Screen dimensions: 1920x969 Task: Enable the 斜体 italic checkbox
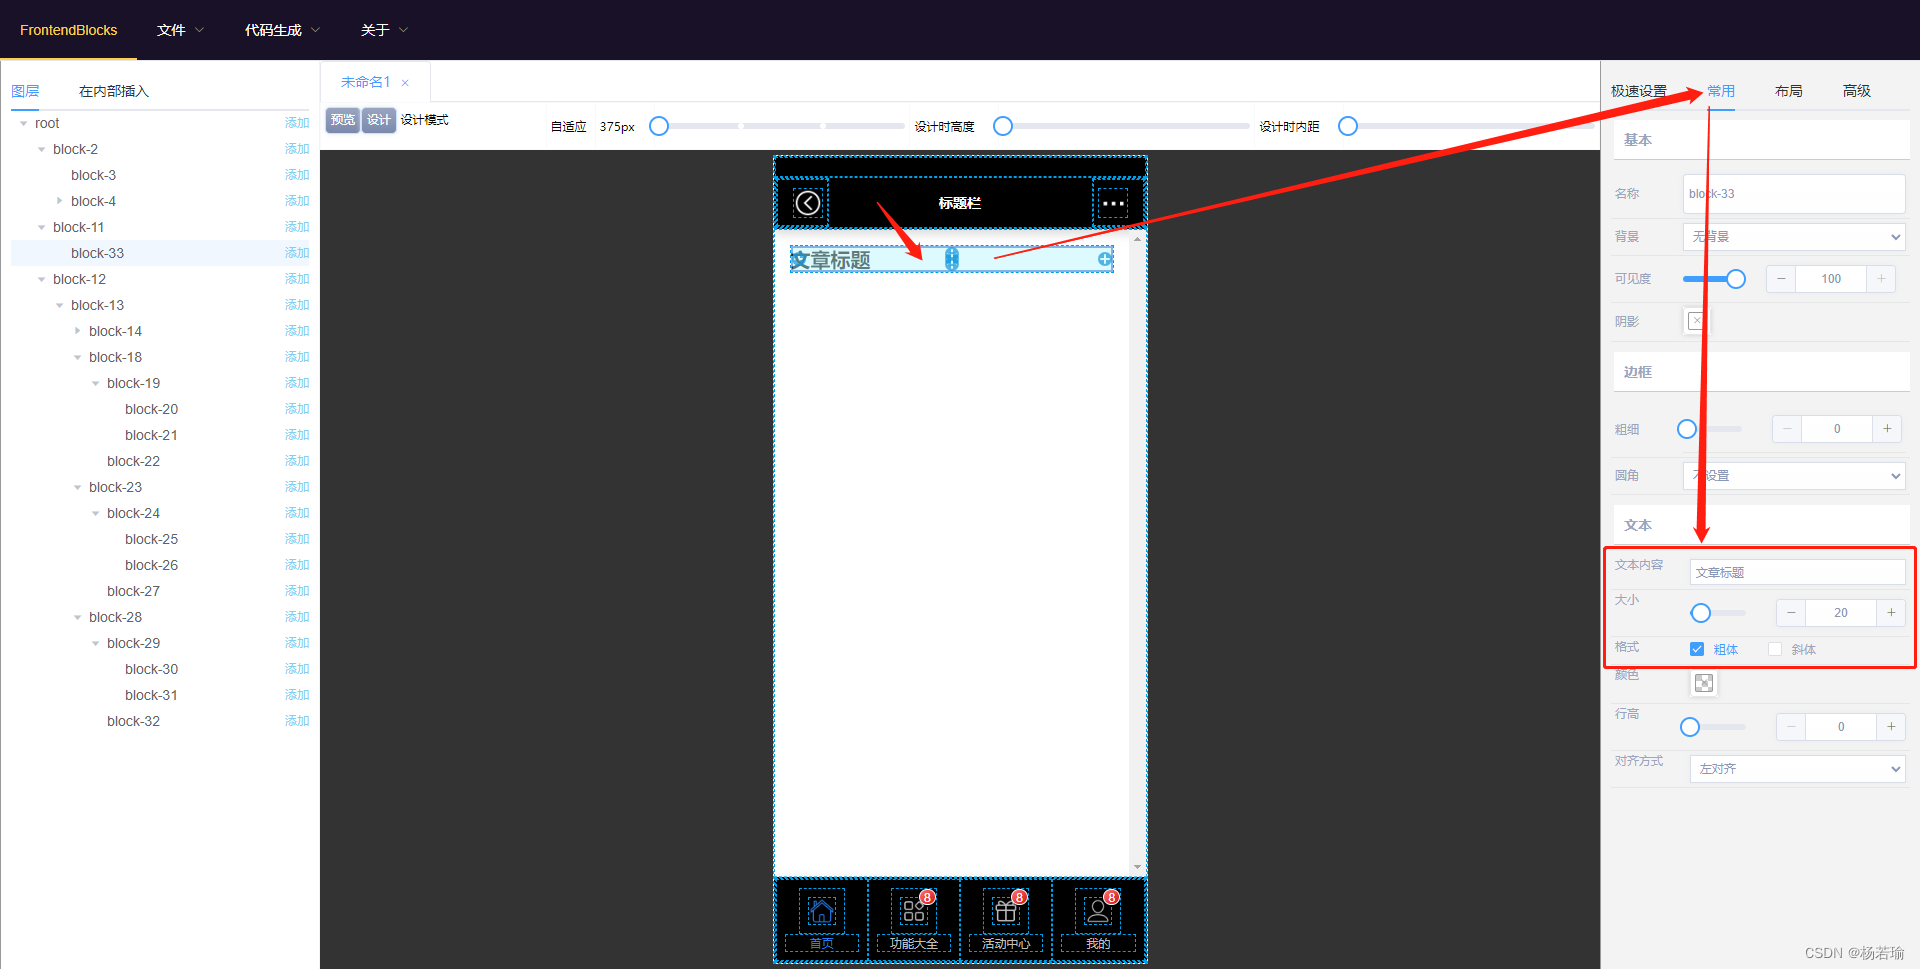click(x=1775, y=649)
